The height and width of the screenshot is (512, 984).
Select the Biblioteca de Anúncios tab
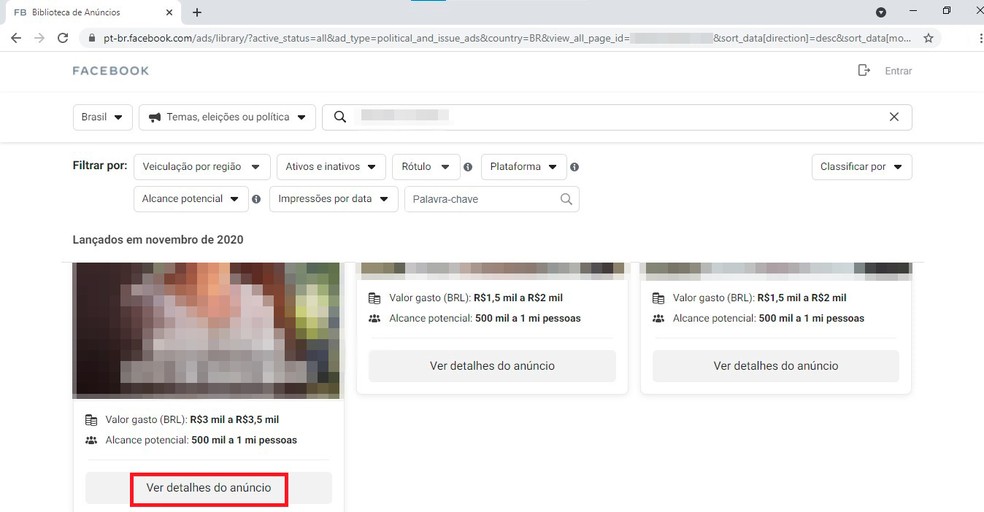click(93, 13)
